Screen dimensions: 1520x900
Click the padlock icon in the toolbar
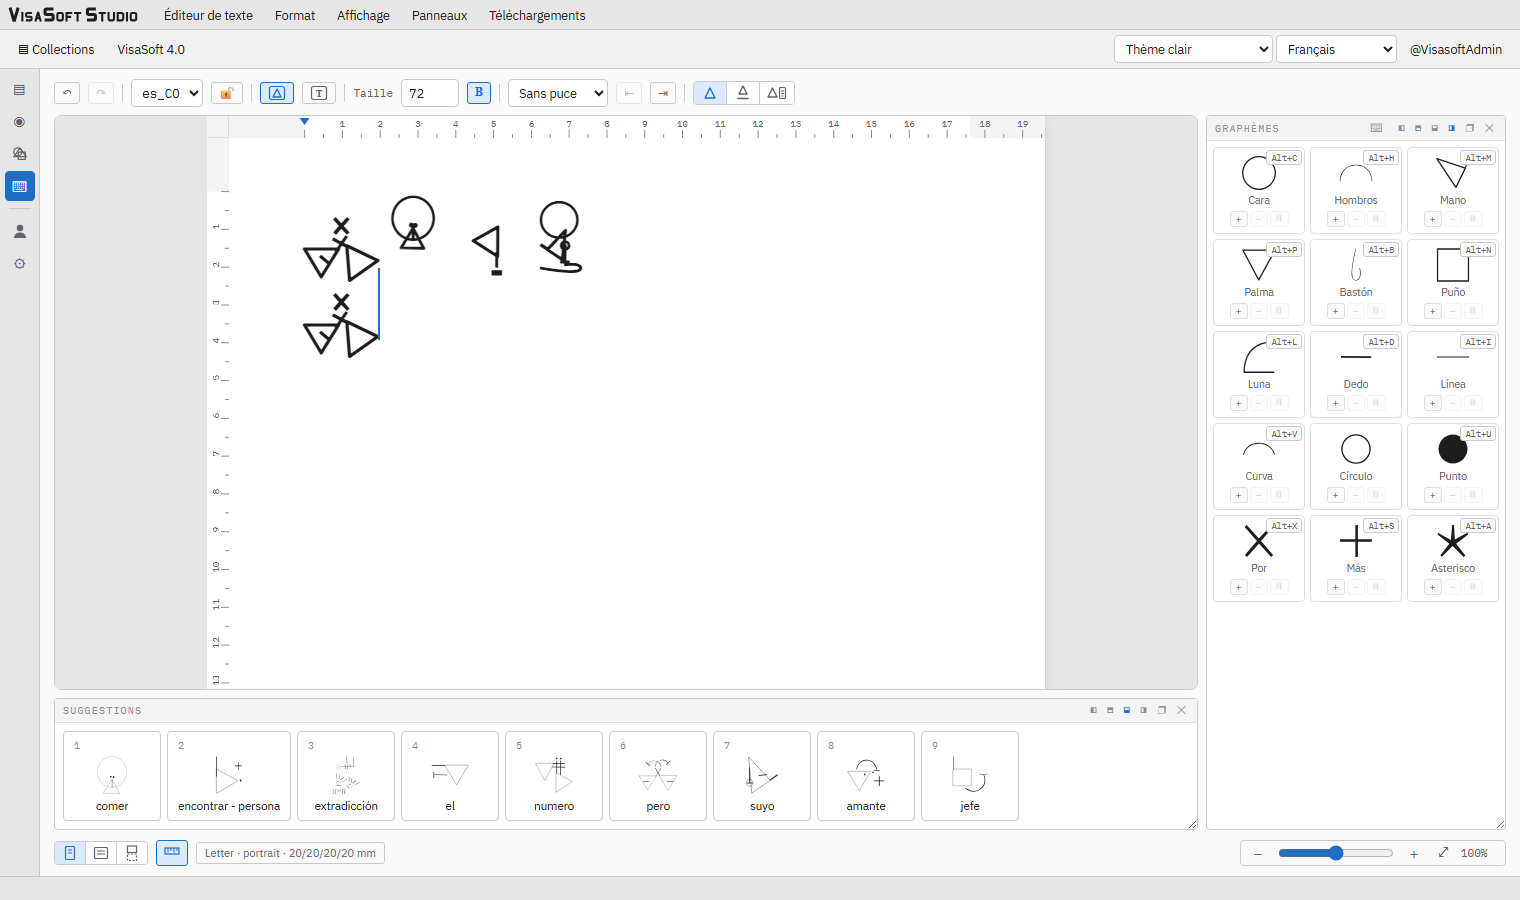click(227, 93)
